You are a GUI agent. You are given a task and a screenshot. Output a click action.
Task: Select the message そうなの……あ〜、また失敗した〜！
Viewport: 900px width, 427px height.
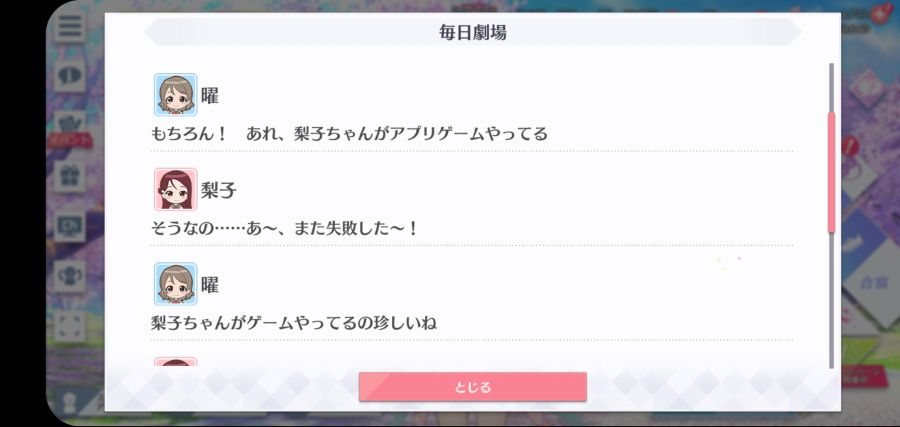tap(285, 228)
